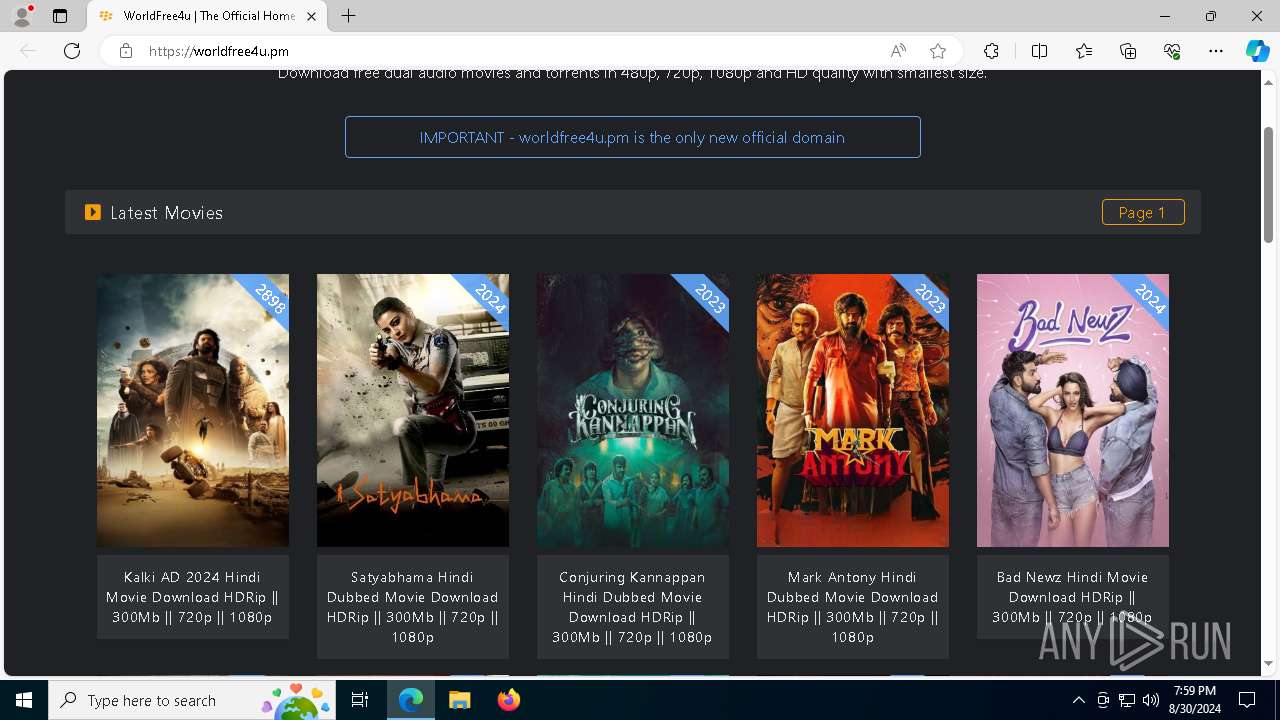Click the IMPORTANT official domain notice link
The image size is (1280, 720).
point(632,137)
